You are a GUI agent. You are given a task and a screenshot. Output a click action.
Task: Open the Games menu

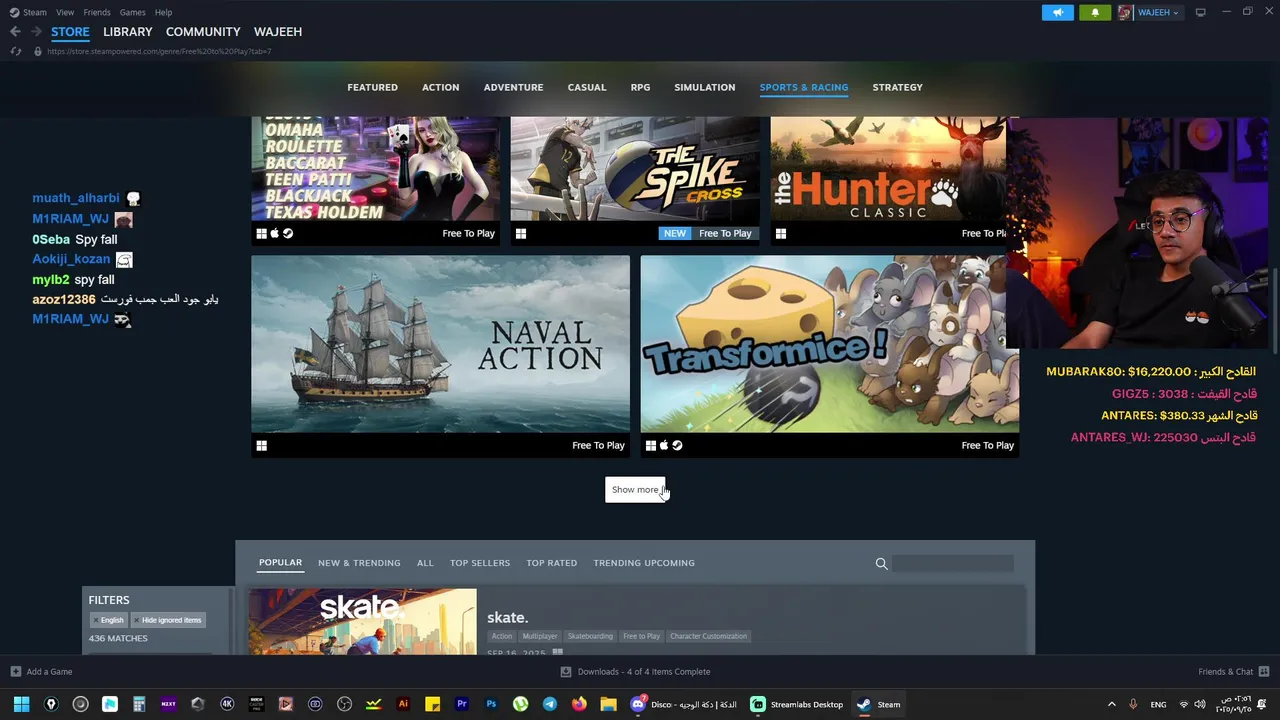click(132, 12)
